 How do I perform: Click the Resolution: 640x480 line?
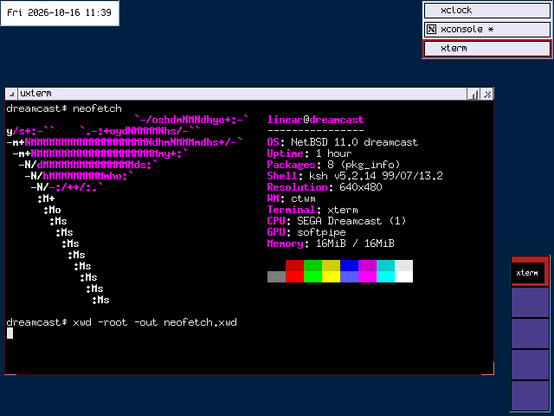324,187
